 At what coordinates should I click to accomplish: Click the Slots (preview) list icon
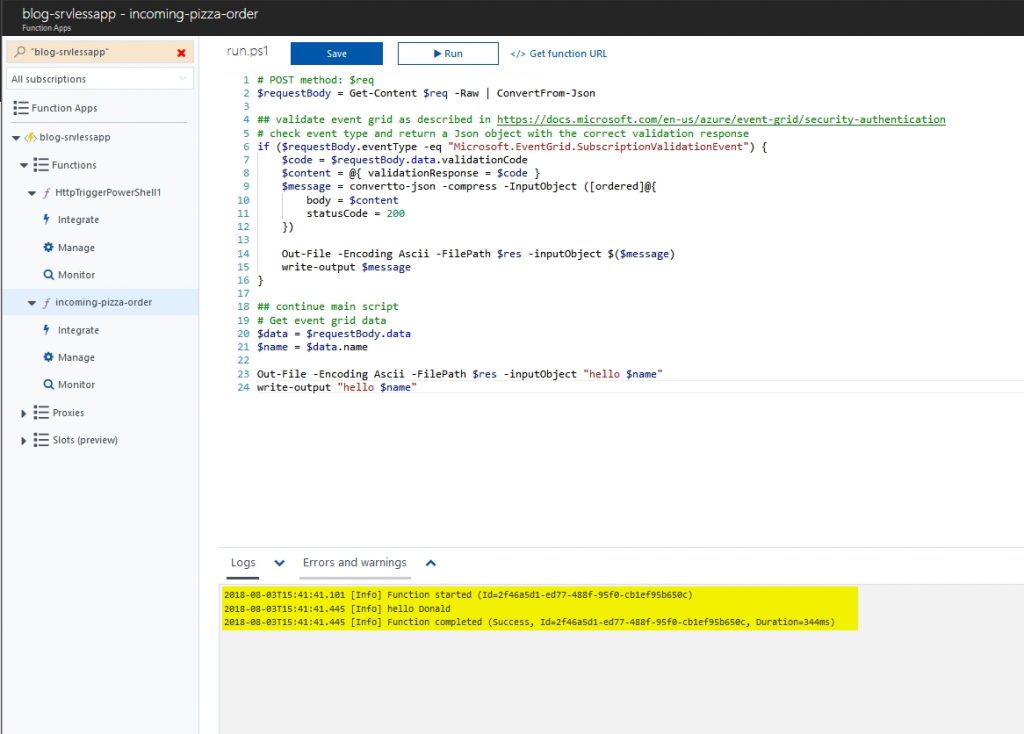(41, 439)
